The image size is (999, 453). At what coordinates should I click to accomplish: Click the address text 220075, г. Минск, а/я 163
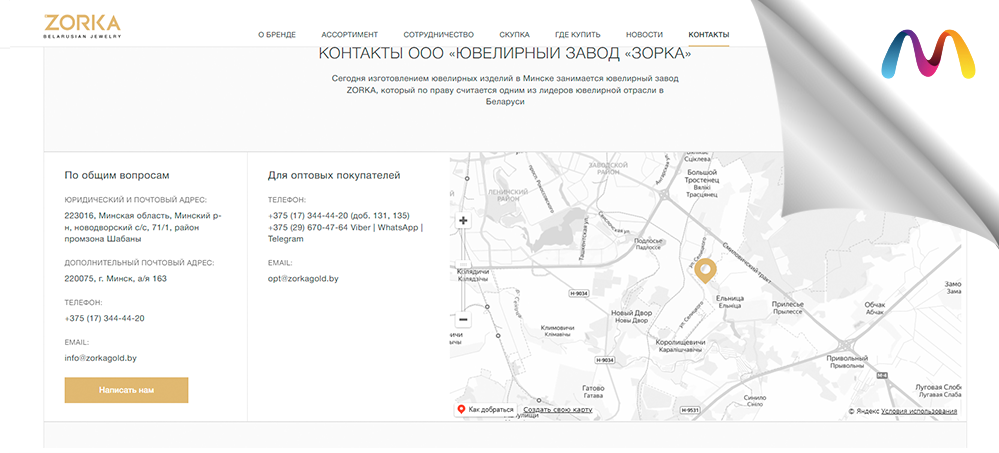pos(116,278)
